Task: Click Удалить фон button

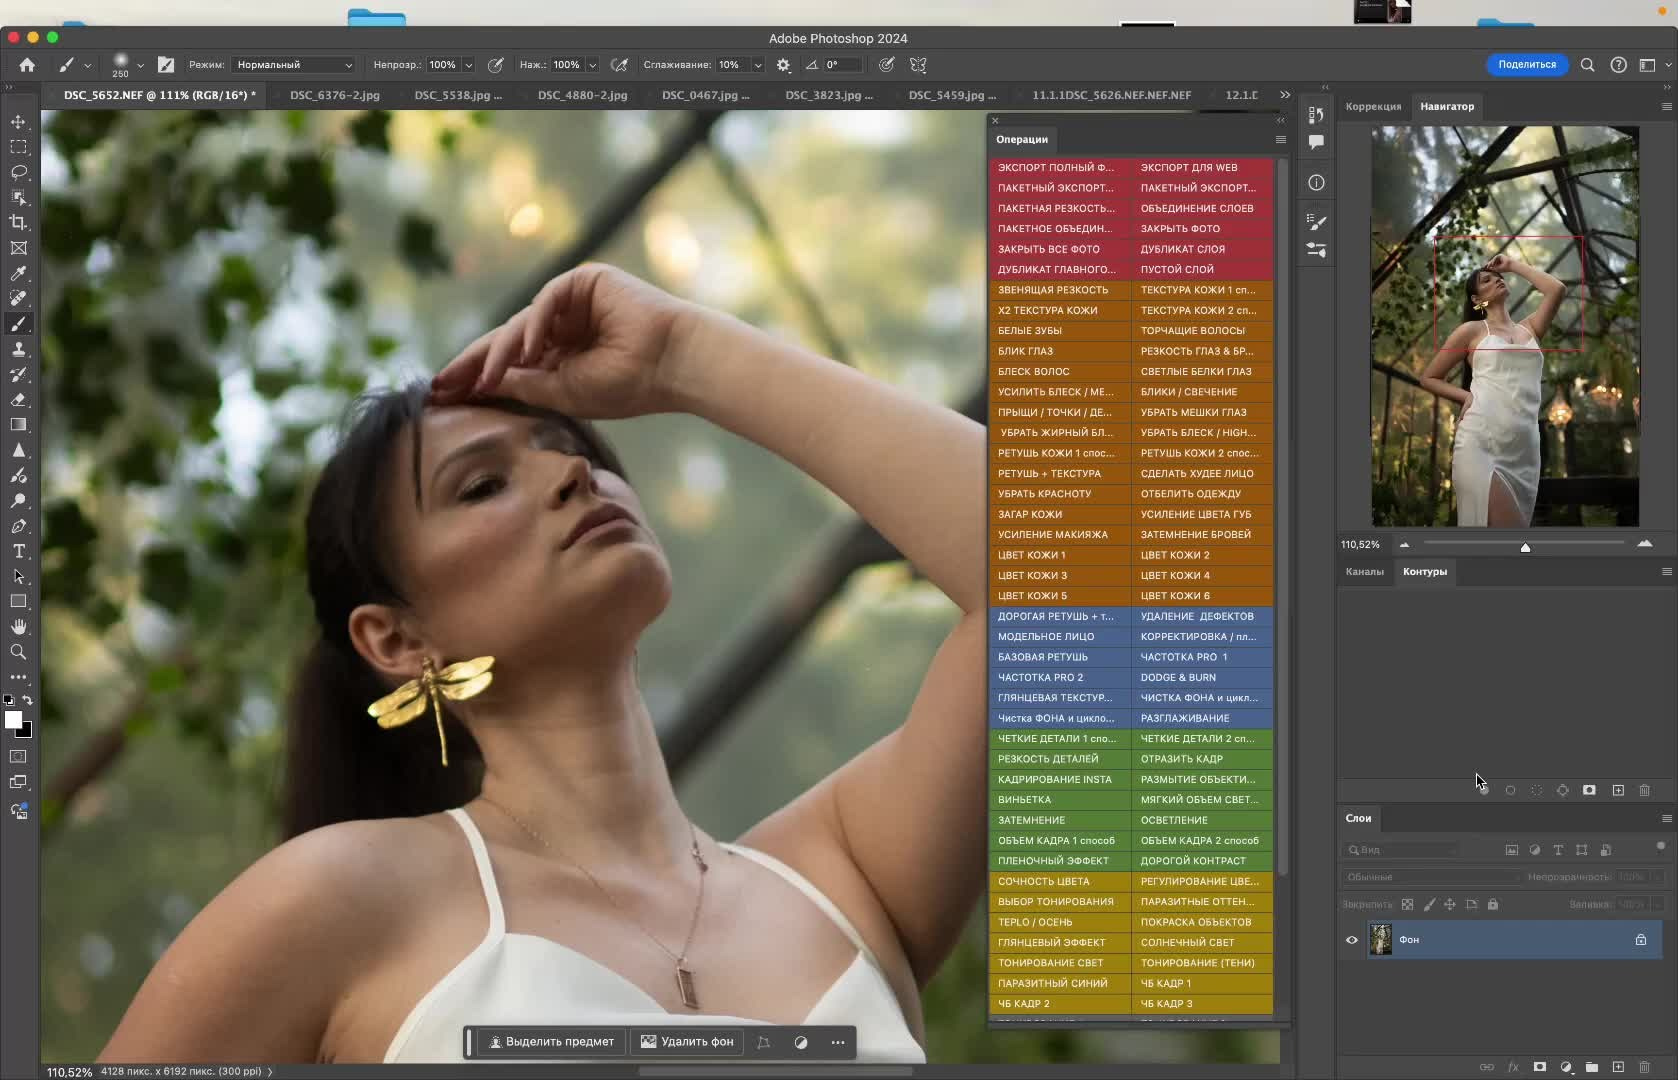Action: coord(687,1042)
